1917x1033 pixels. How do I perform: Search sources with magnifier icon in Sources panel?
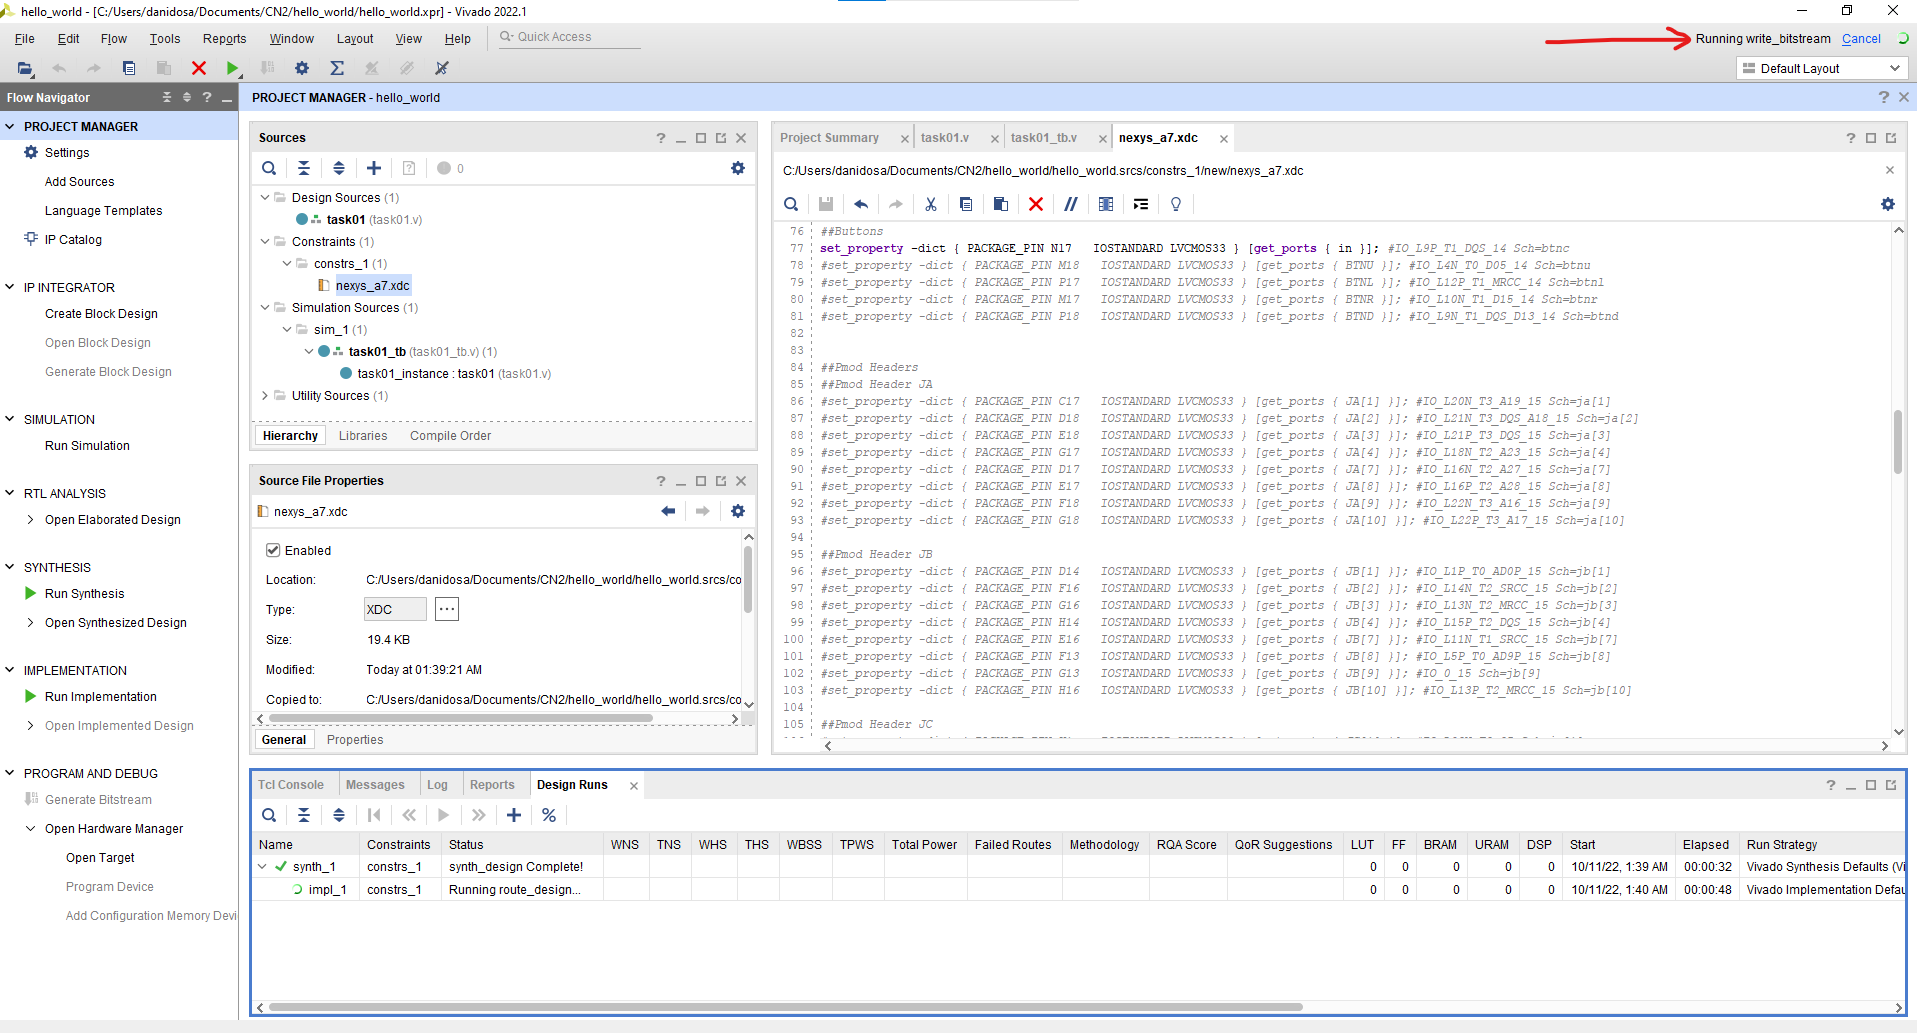pyautogui.click(x=269, y=168)
